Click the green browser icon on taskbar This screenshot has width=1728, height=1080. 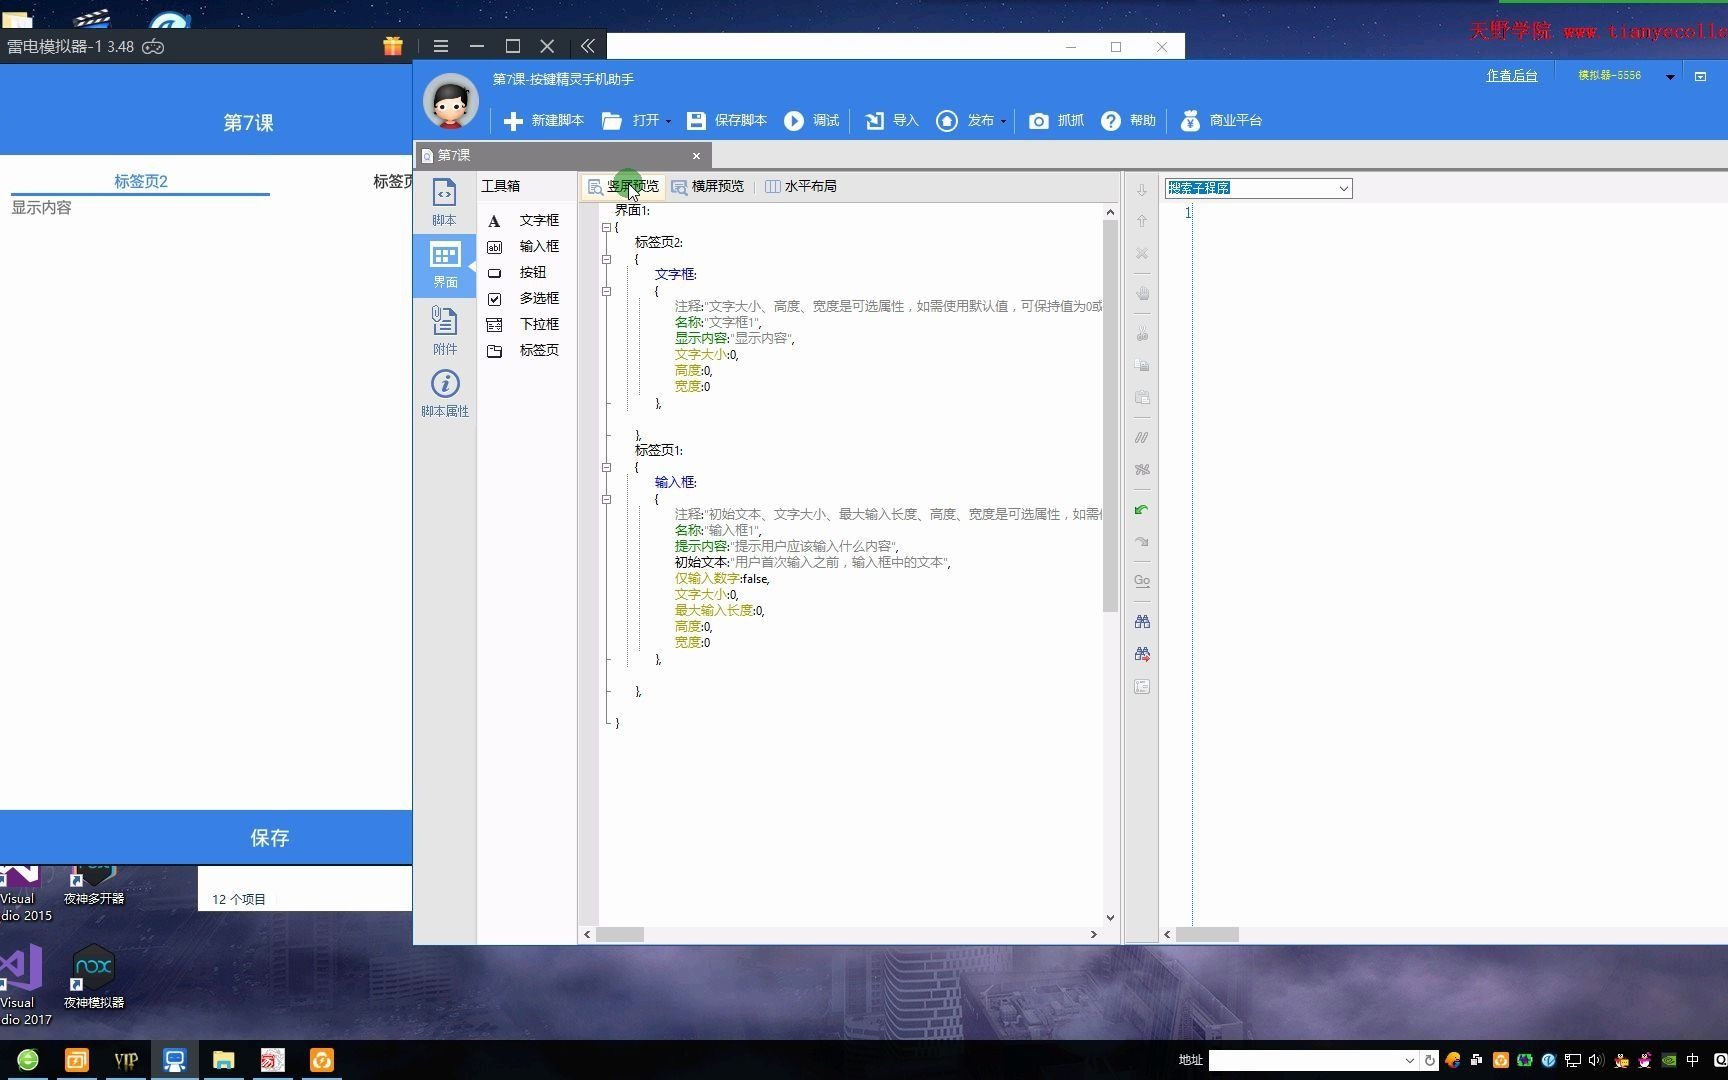(27, 1060)
